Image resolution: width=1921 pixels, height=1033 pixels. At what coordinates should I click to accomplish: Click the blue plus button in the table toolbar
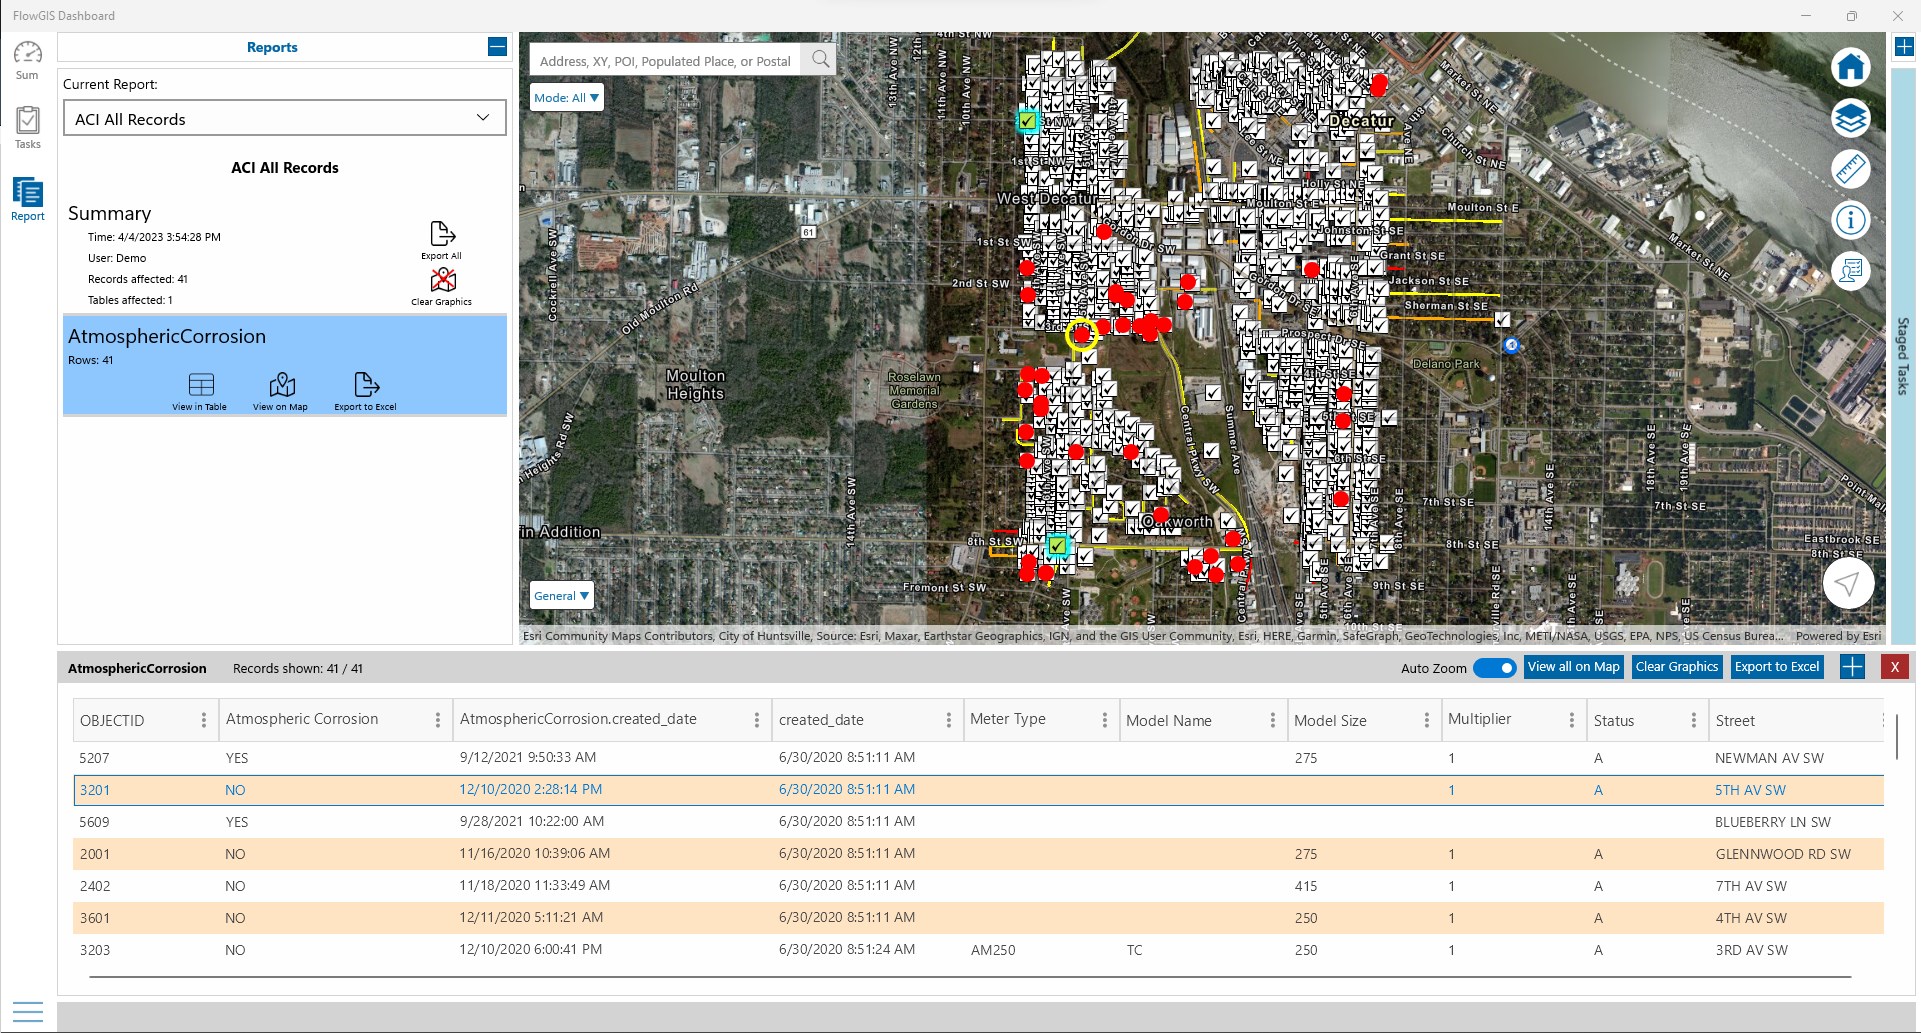click(x=1852, y=667)
